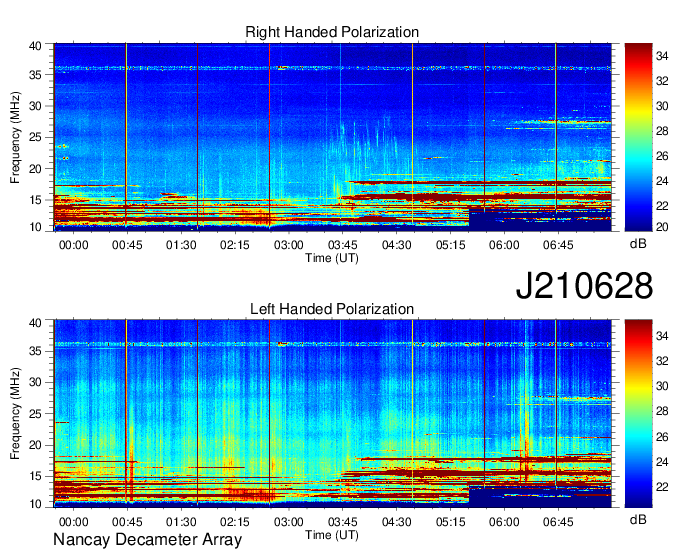This screenshot has height=552, width=680.
Task: Click 24 dB tick on Right Handed colorbar
Action: [x=662, y=181]
